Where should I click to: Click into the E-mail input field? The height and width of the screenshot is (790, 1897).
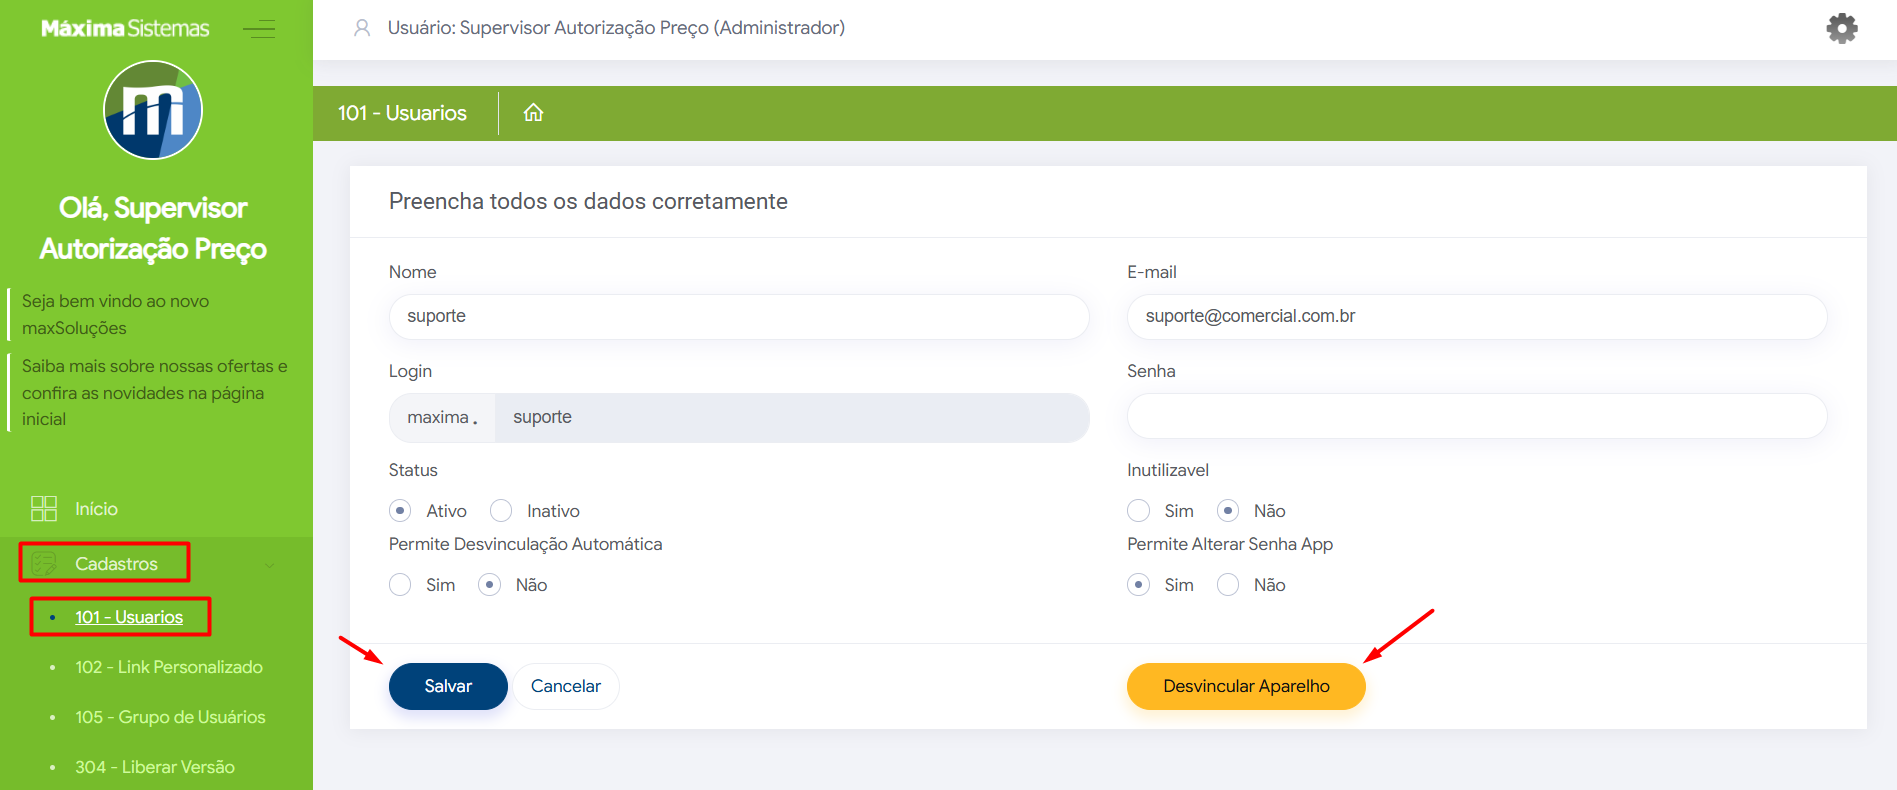tap(1476, 316)
